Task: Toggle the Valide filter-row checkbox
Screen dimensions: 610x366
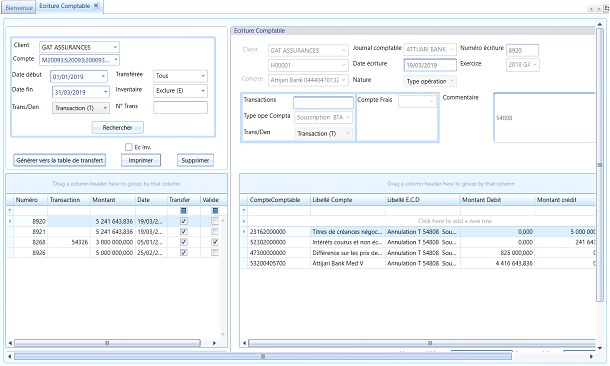Action: pyautogui.click(x=215, y=210)
